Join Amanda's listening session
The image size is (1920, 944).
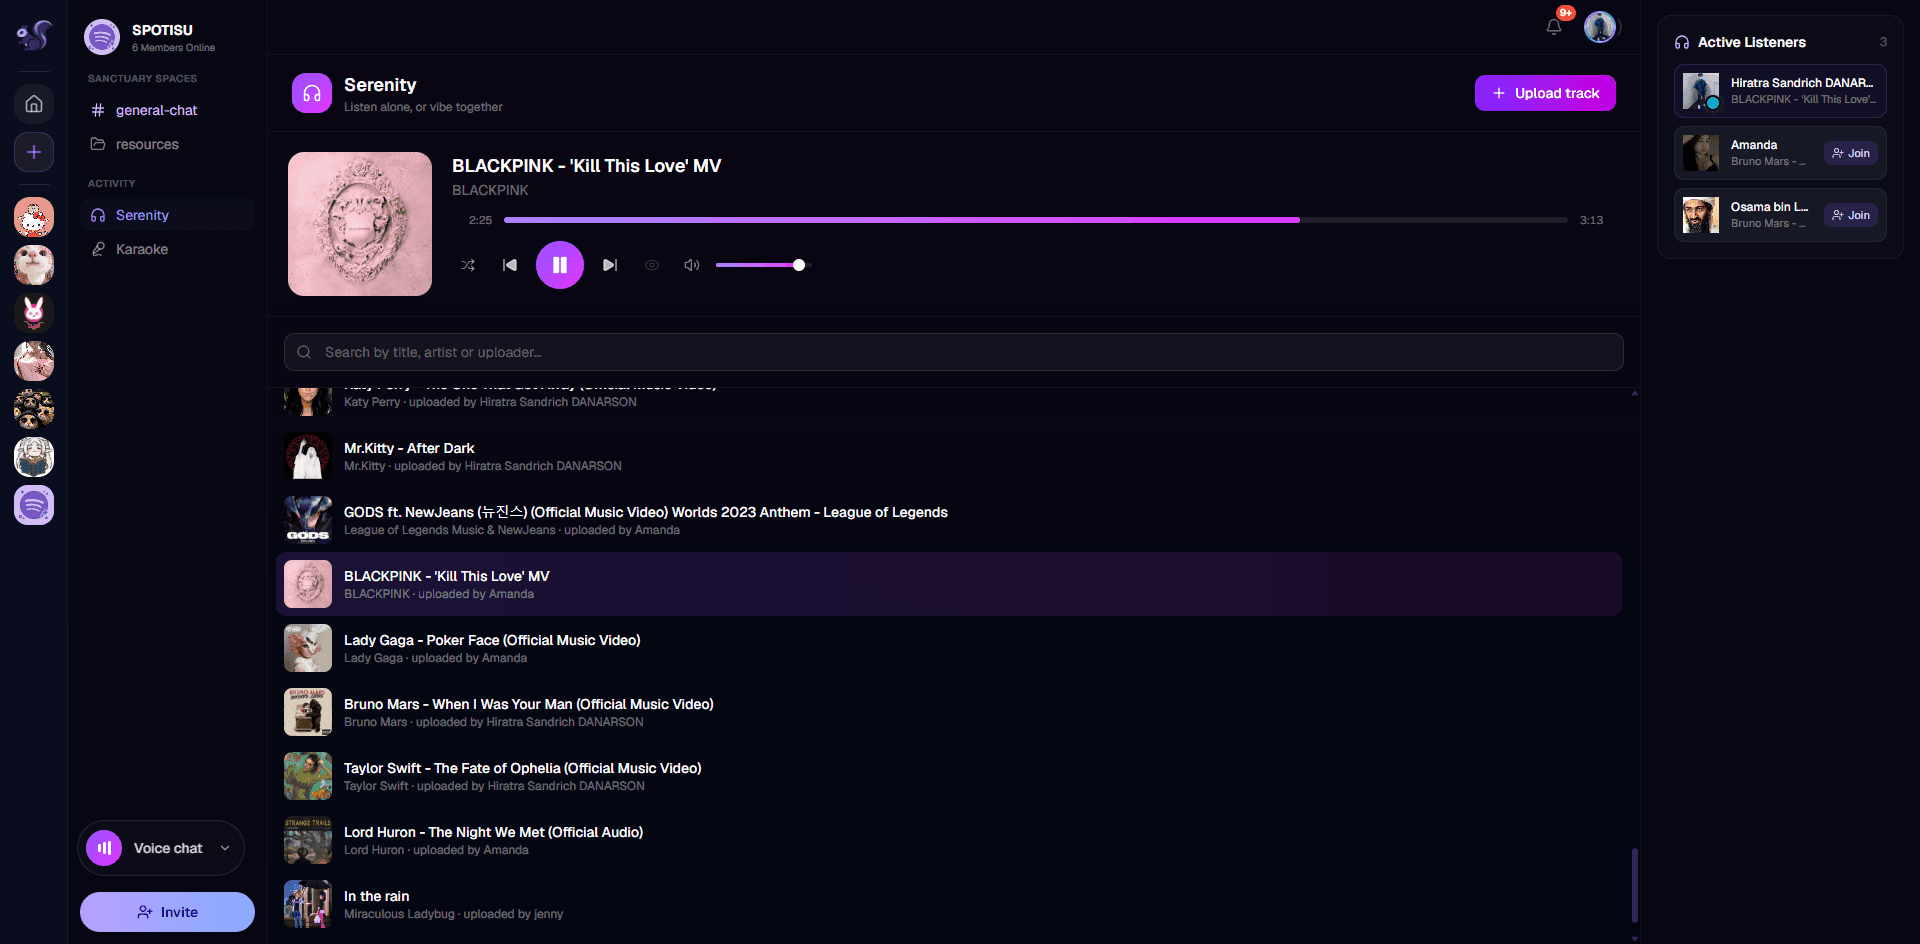tap(1851, 153)
